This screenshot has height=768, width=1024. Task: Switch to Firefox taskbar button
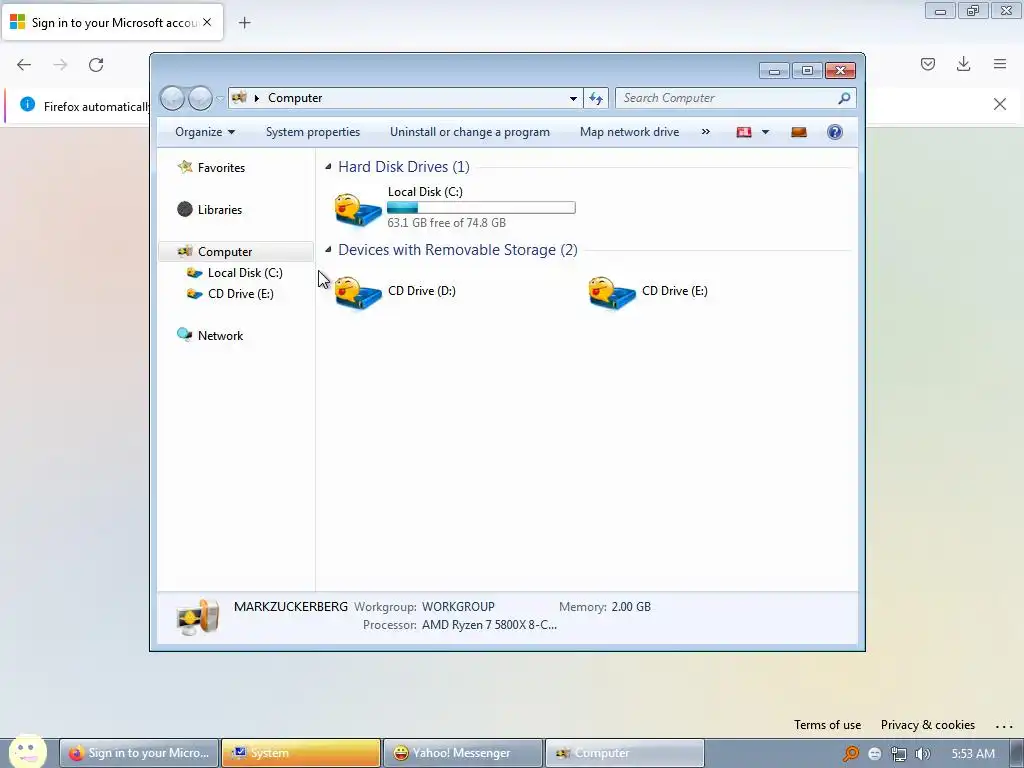pyautogui.click(x=138, y=753)
